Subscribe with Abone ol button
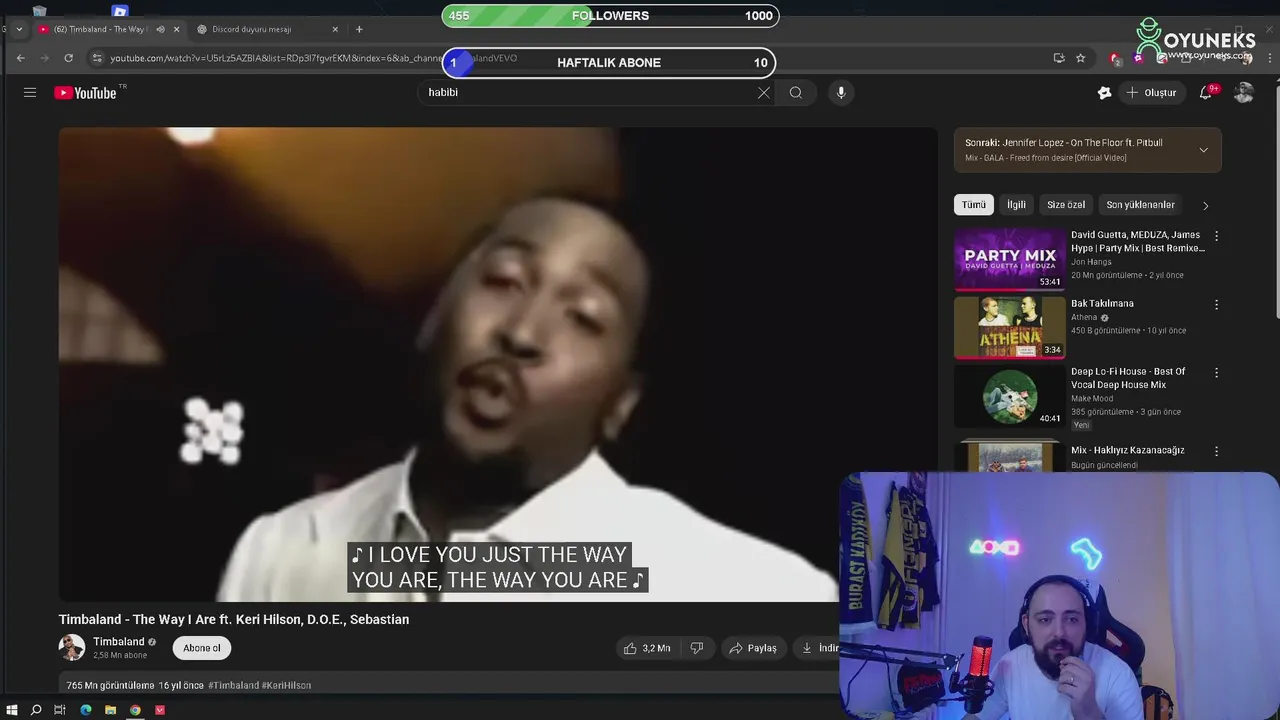 click(x=201, y=648)
